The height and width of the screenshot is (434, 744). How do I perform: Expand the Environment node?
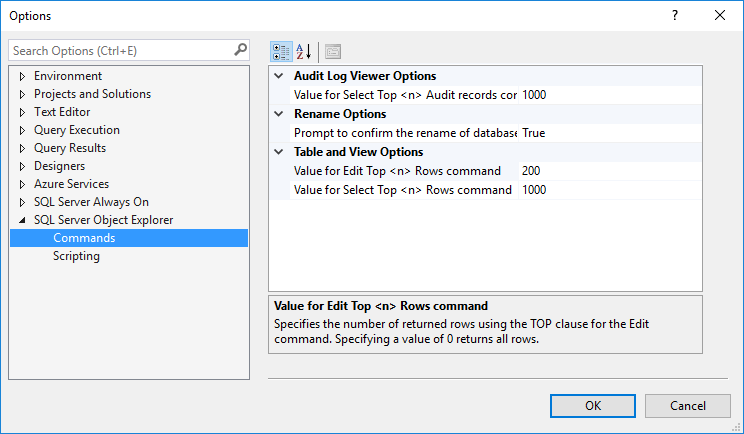pos(22,76)
